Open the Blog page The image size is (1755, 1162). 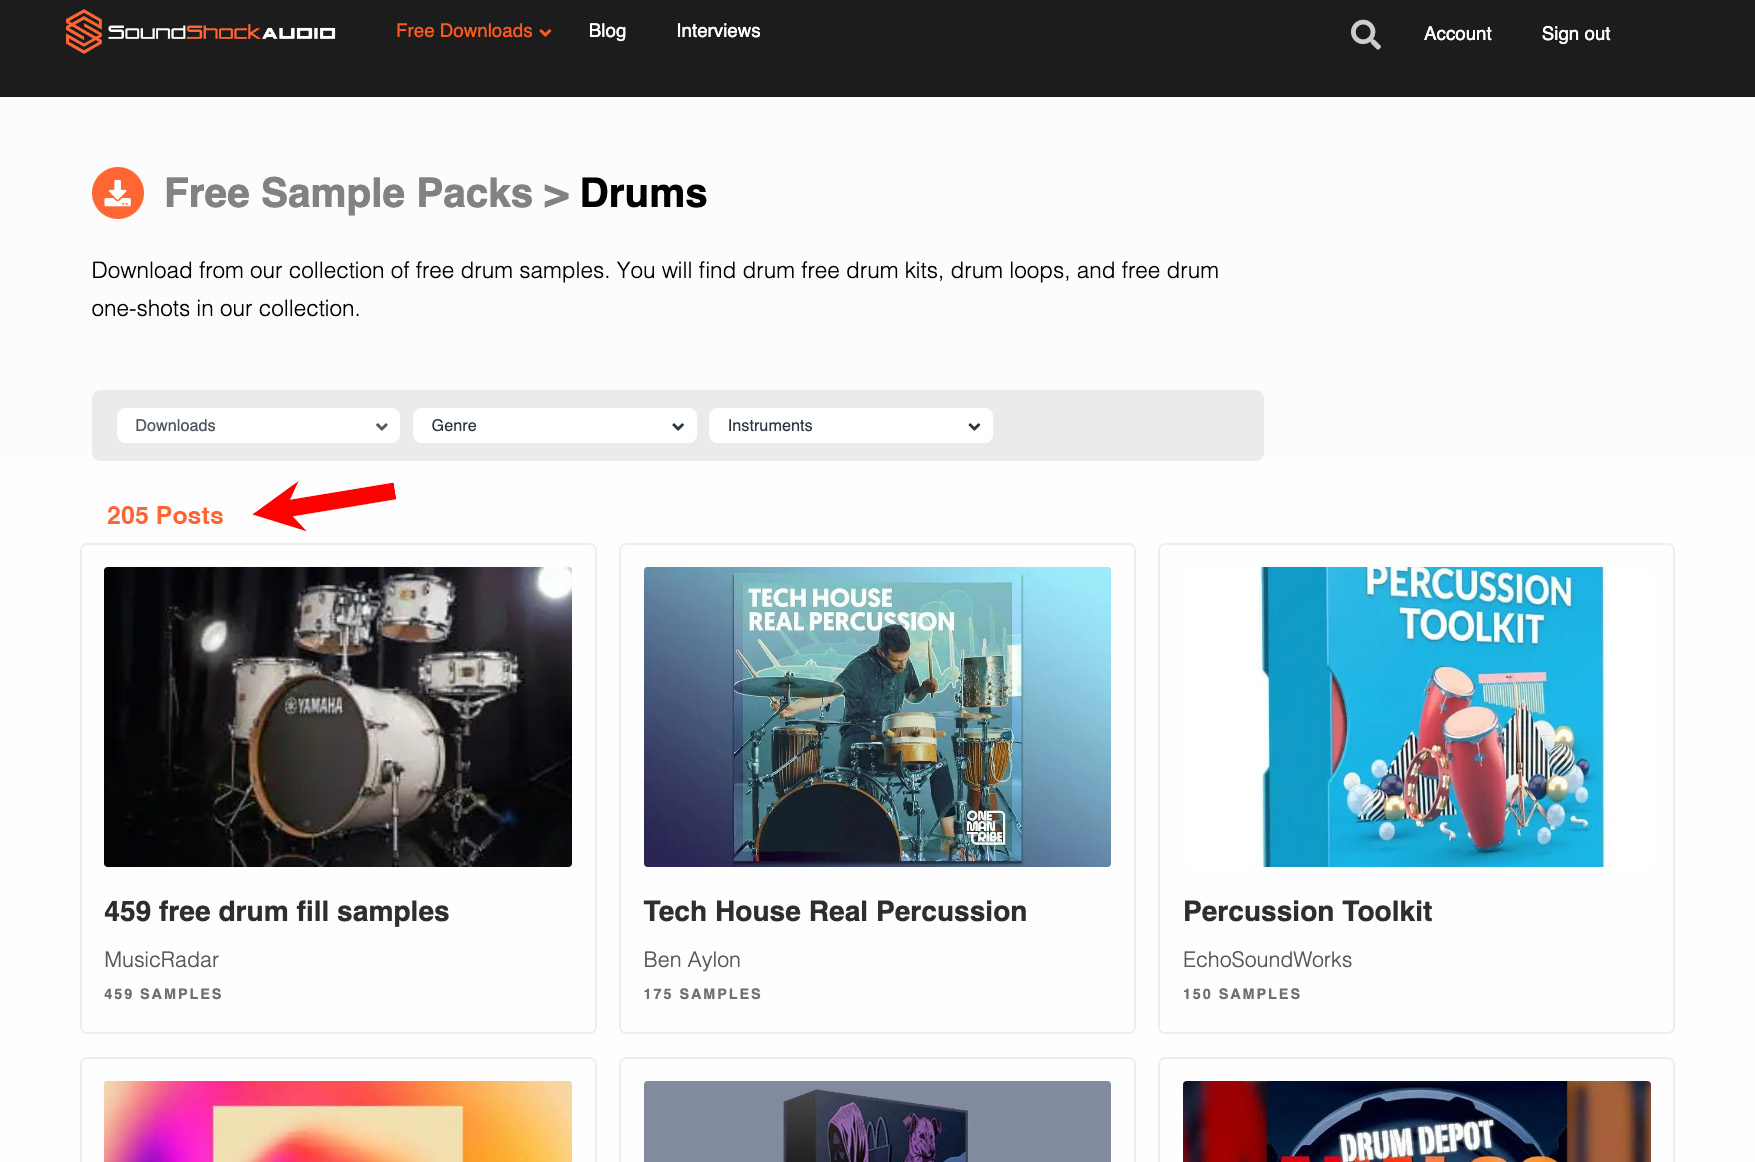click(607, 31)
